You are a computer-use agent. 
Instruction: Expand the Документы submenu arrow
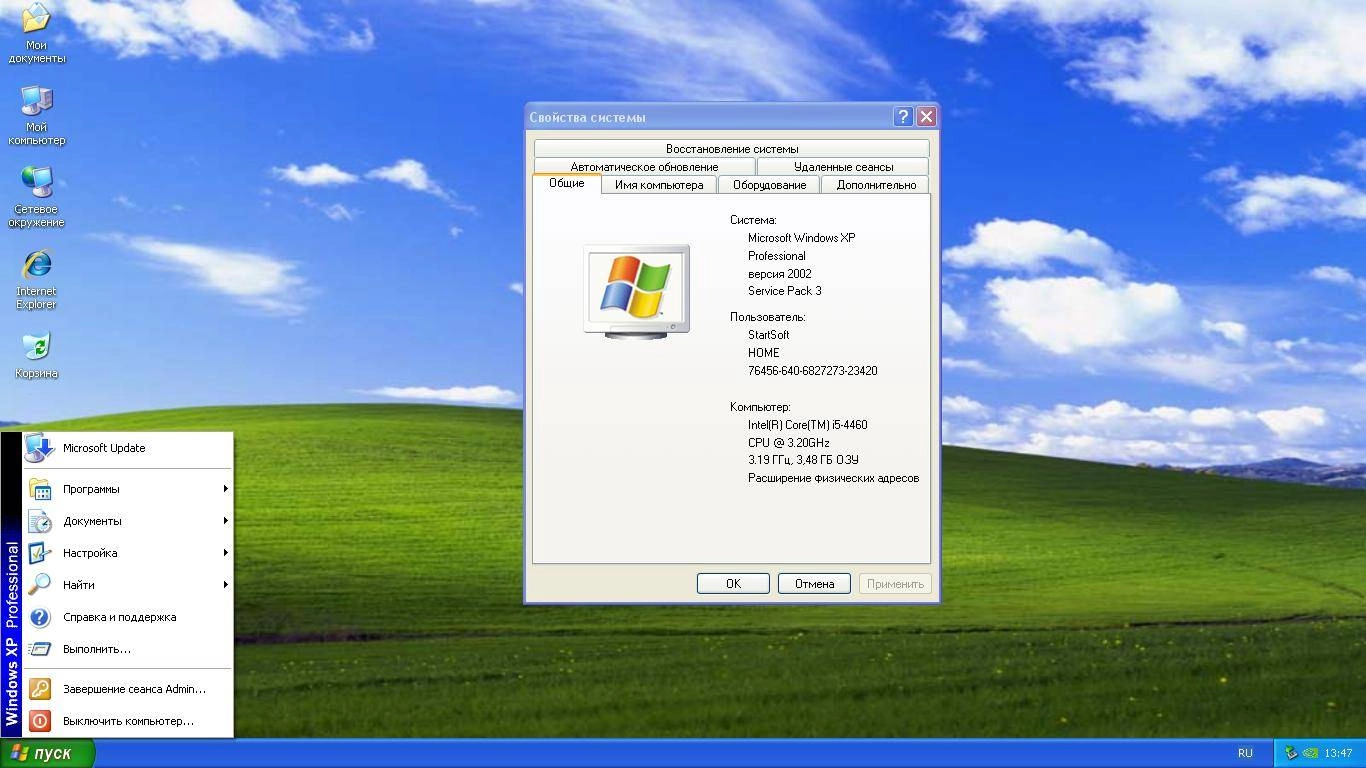coord(226,521)
